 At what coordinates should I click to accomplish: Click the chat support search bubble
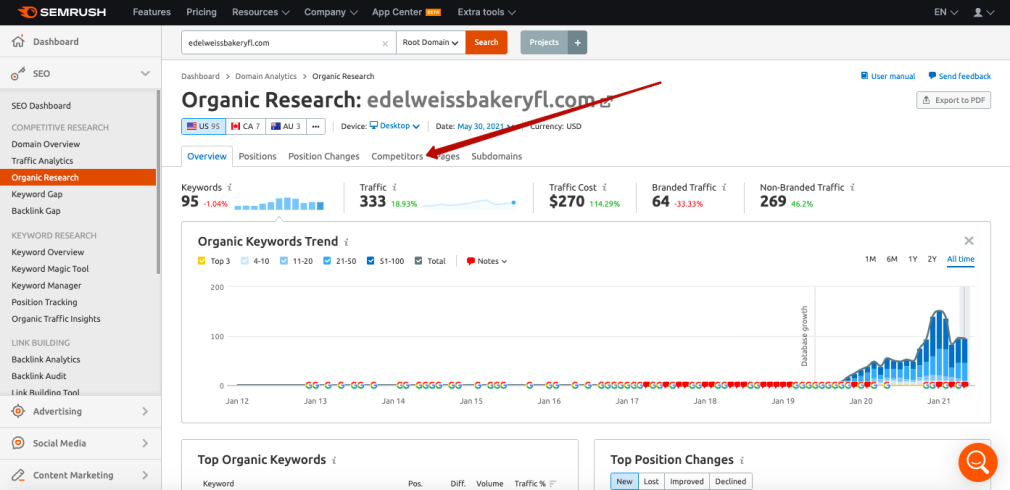976,462
